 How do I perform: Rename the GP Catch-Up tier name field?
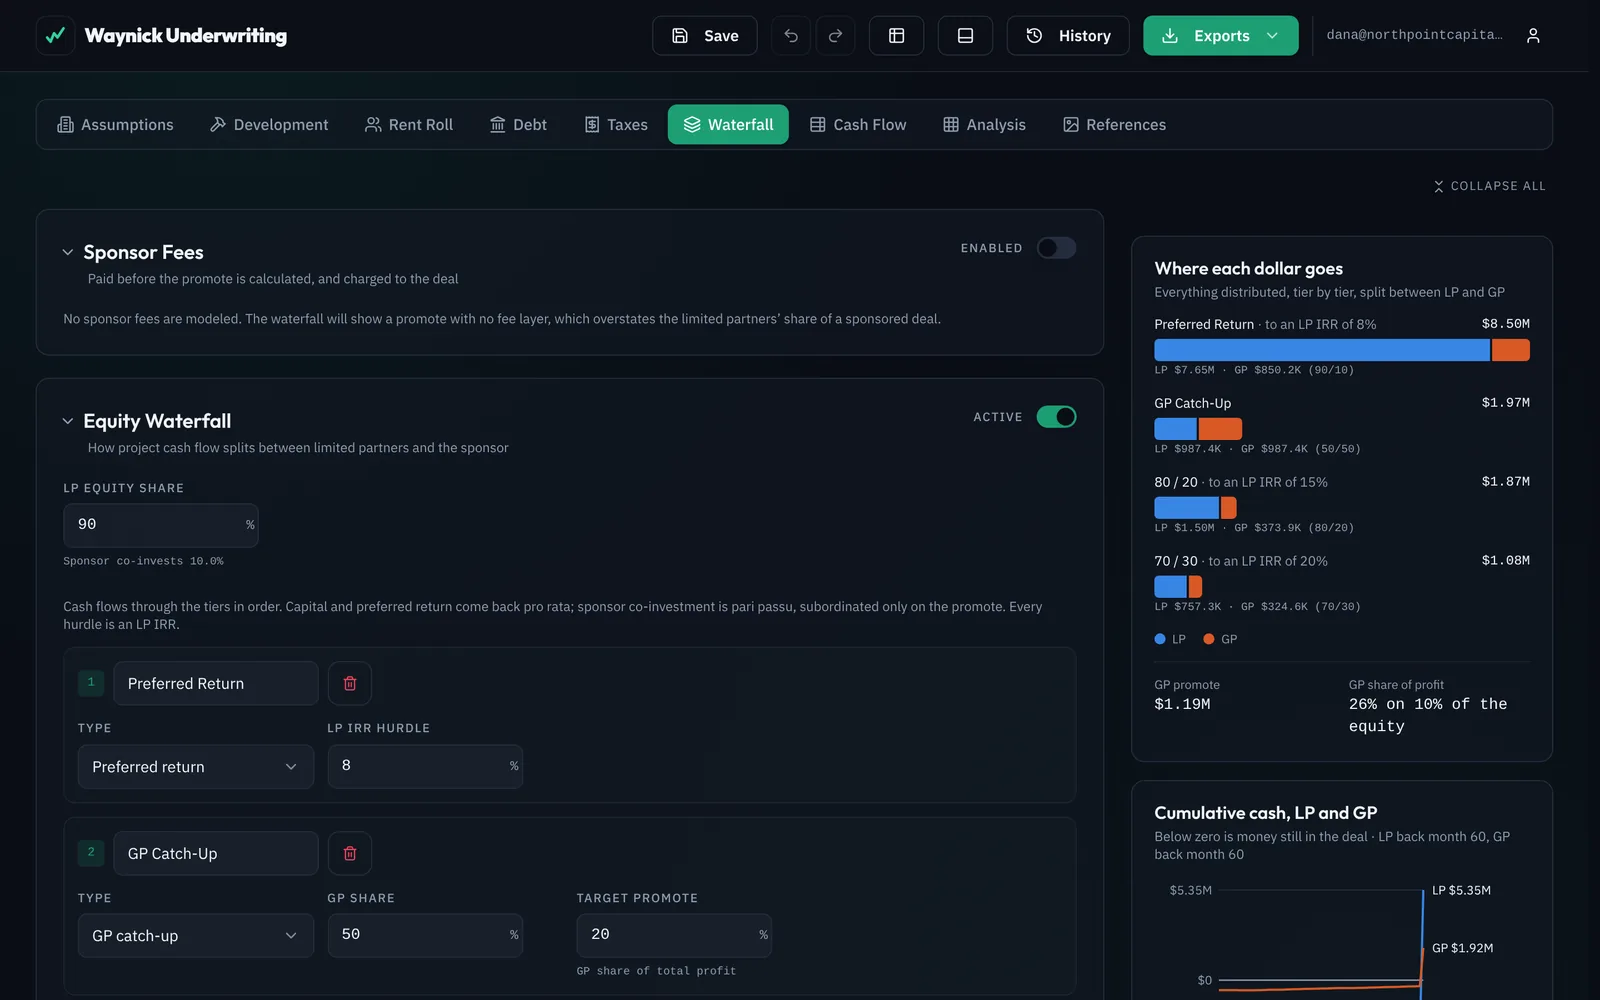tap(216, 854)
